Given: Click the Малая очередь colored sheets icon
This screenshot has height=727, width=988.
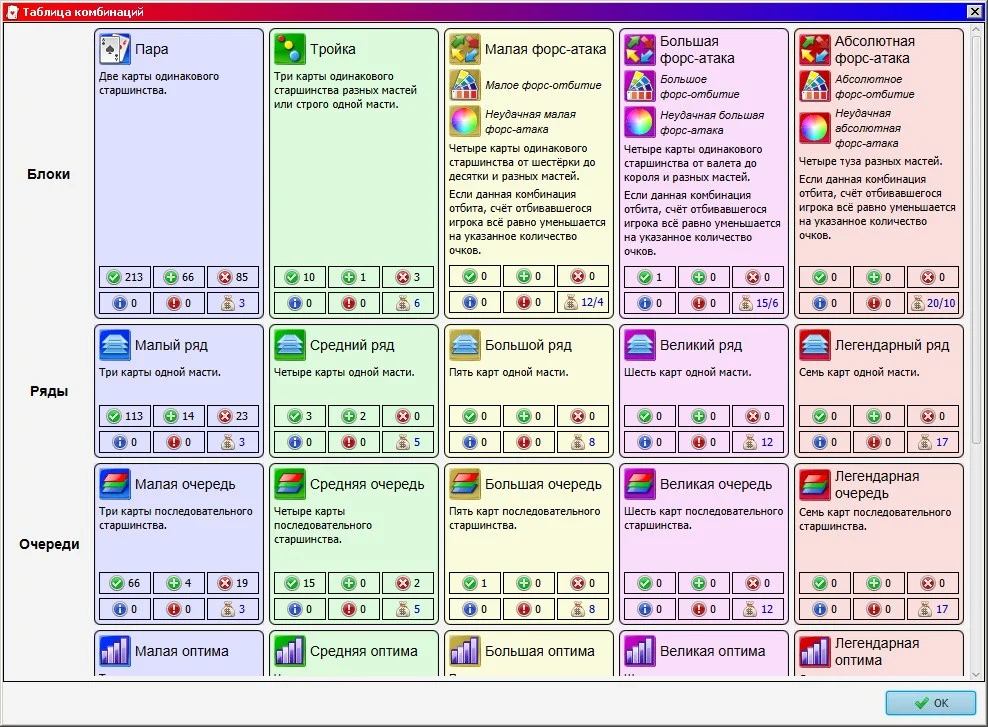Looking at the screenshot, I should coord(115,484).
